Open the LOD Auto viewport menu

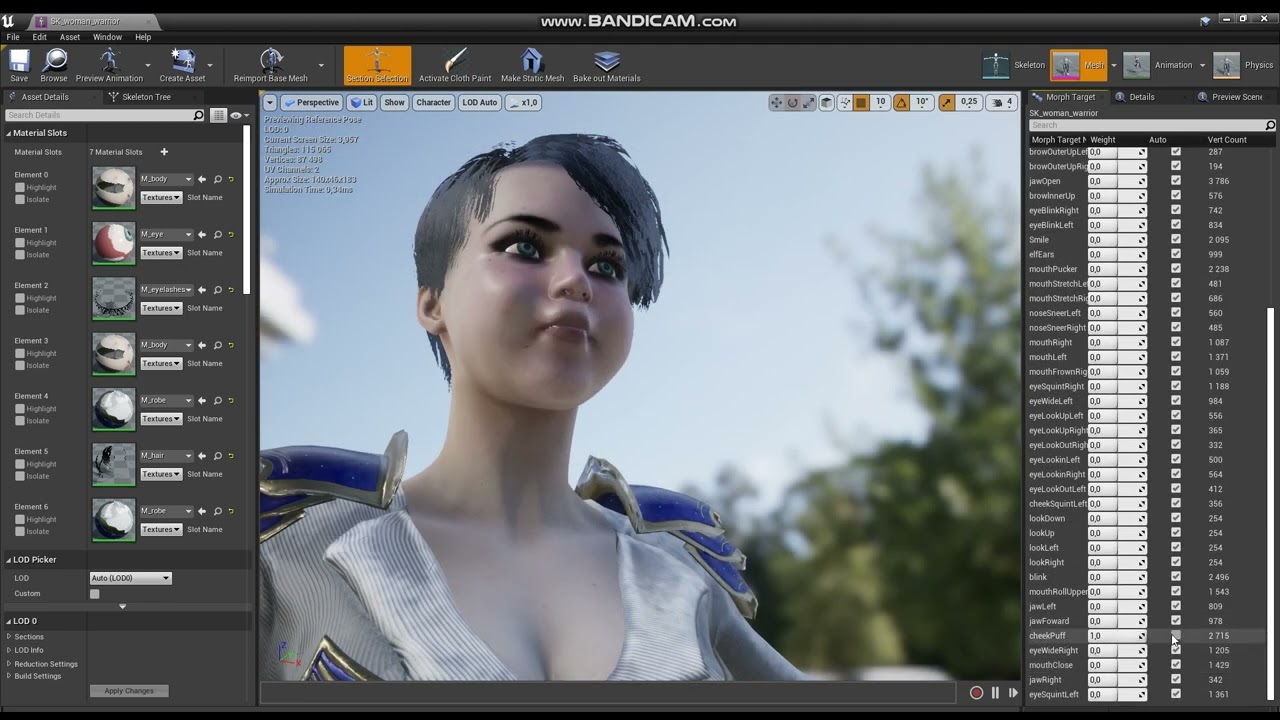(x=480, y=102)
